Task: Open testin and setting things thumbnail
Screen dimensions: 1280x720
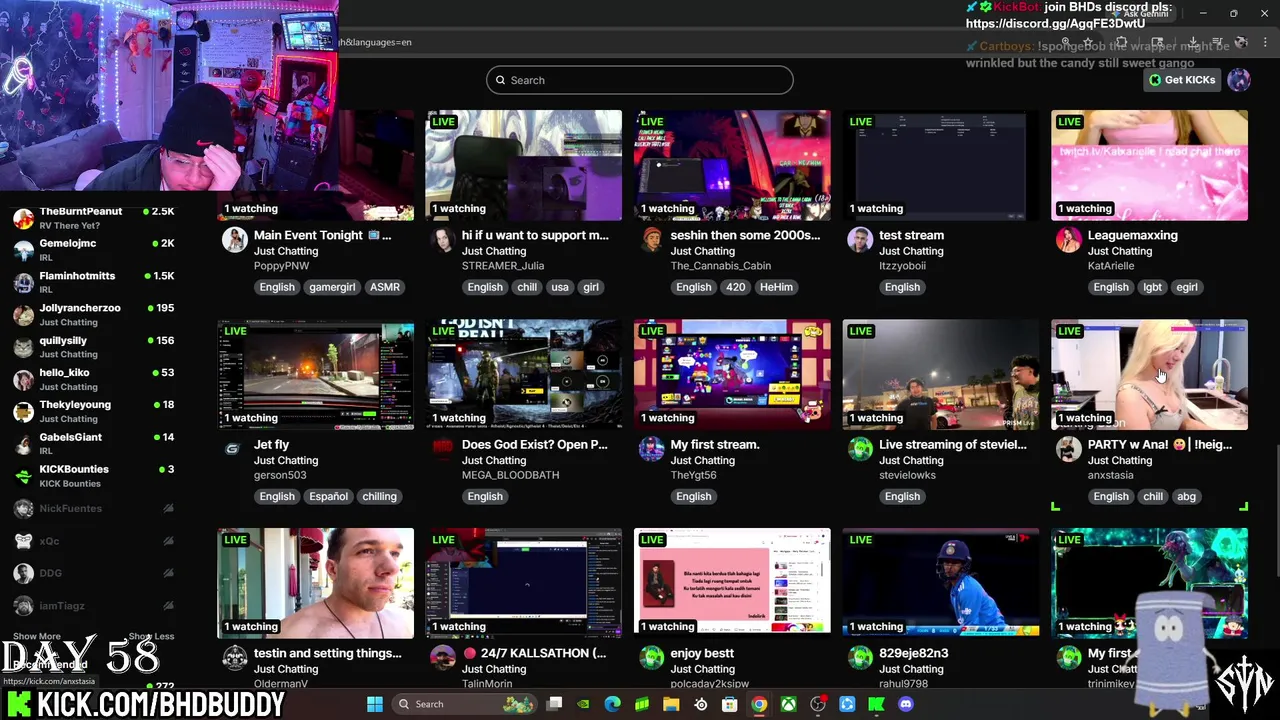Action: (x=316, y=583)
